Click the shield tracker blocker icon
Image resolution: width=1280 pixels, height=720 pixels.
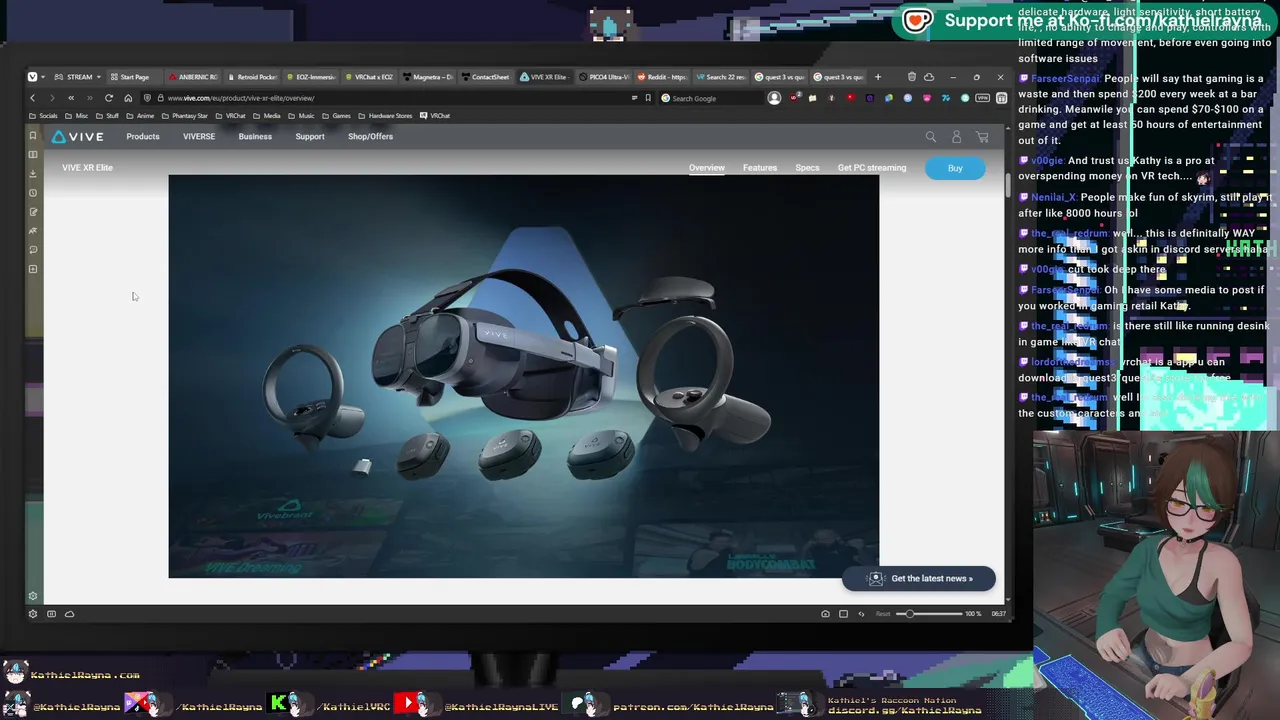(147, 98)
